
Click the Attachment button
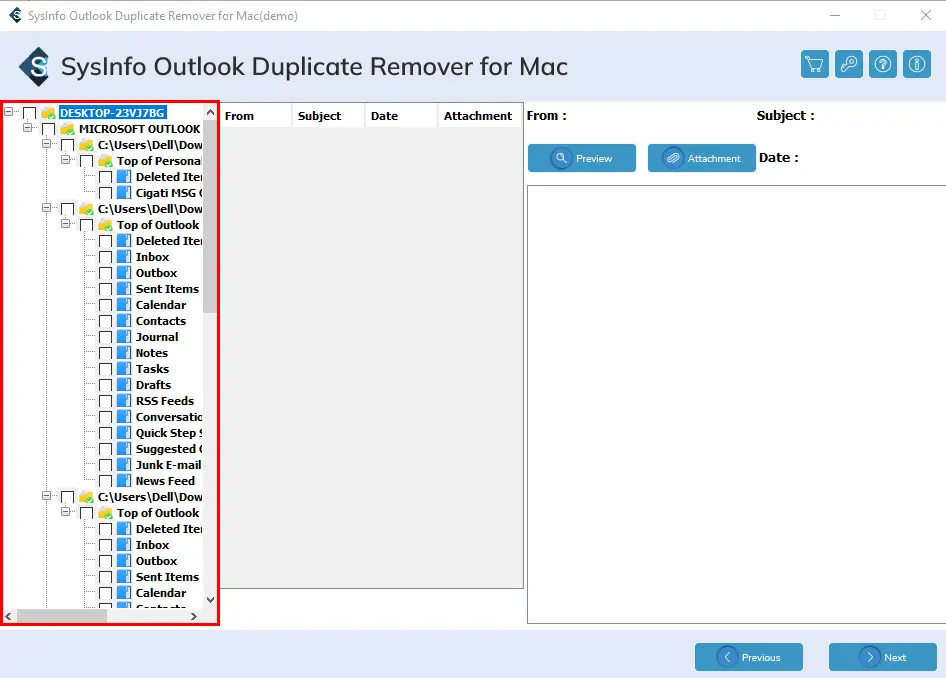click(702, 158)
